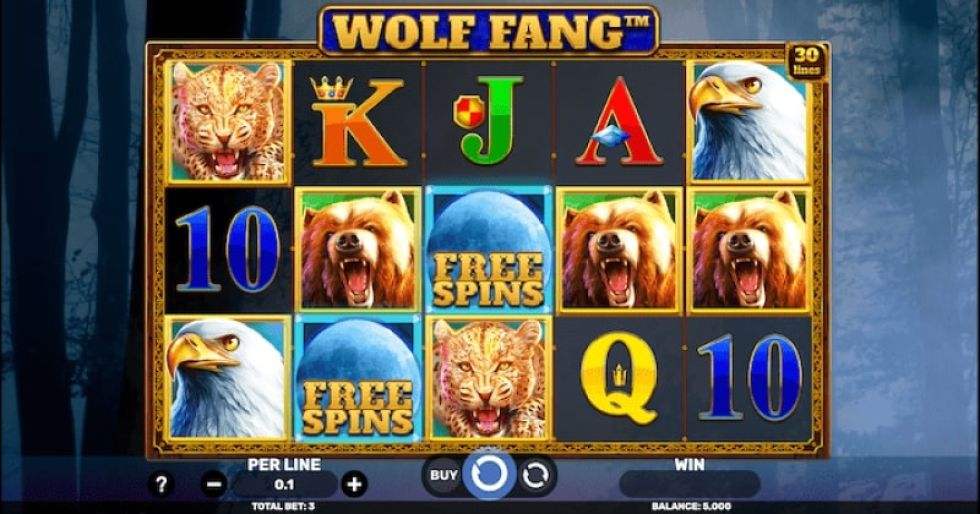Click the blue 10 symbol in middle row
This screenshot has width=980, height=514.
pyautogui.click(x=228, y=249)
